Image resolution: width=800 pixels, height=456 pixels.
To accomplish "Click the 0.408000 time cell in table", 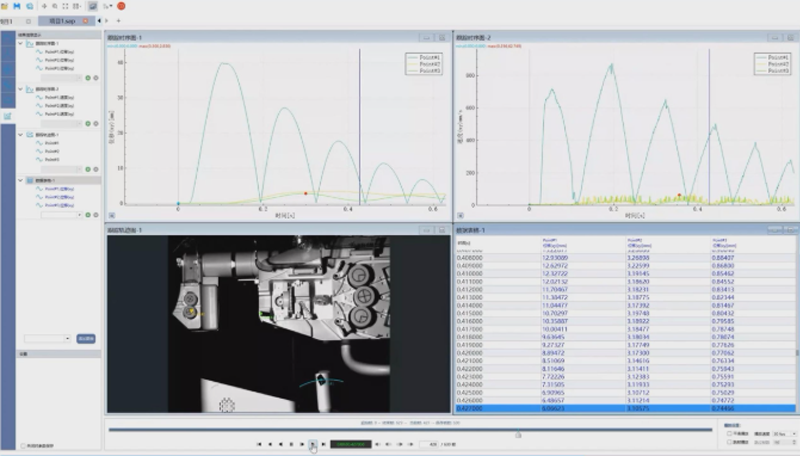I will [469, 258].
